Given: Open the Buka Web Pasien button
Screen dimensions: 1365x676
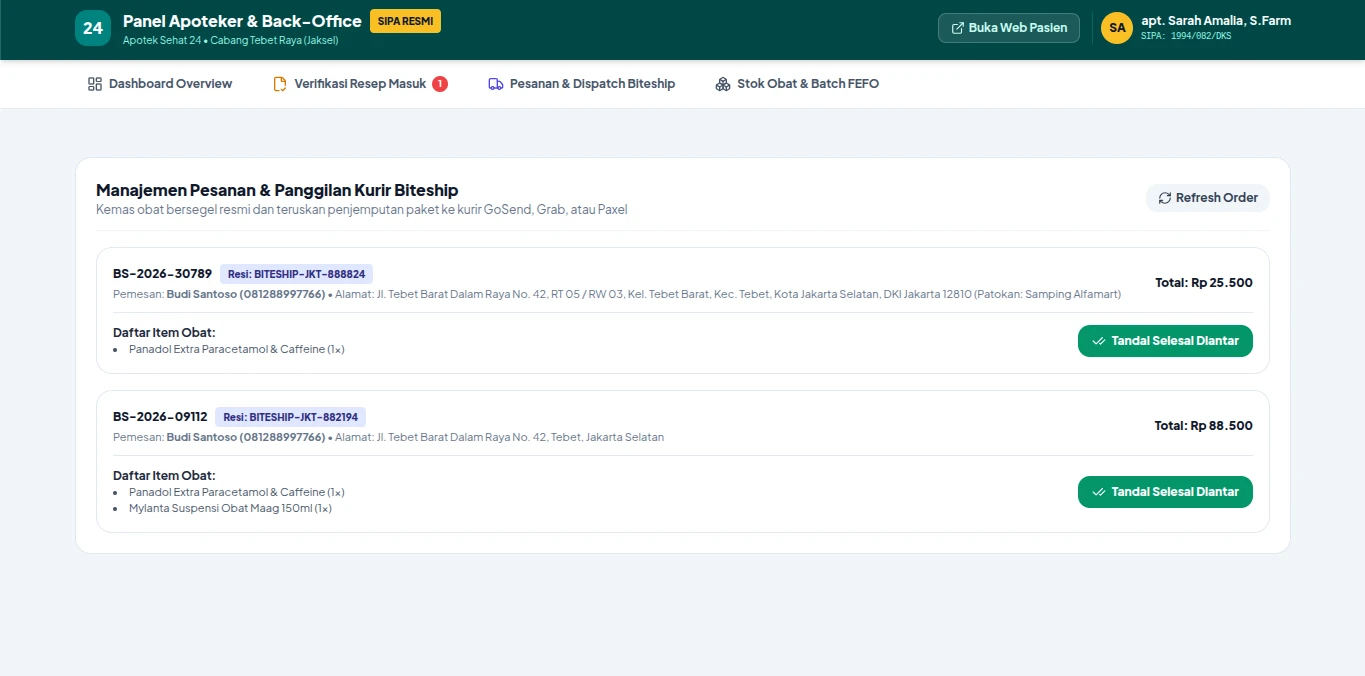Looking at the screenshot, I should click(1009, 28).
